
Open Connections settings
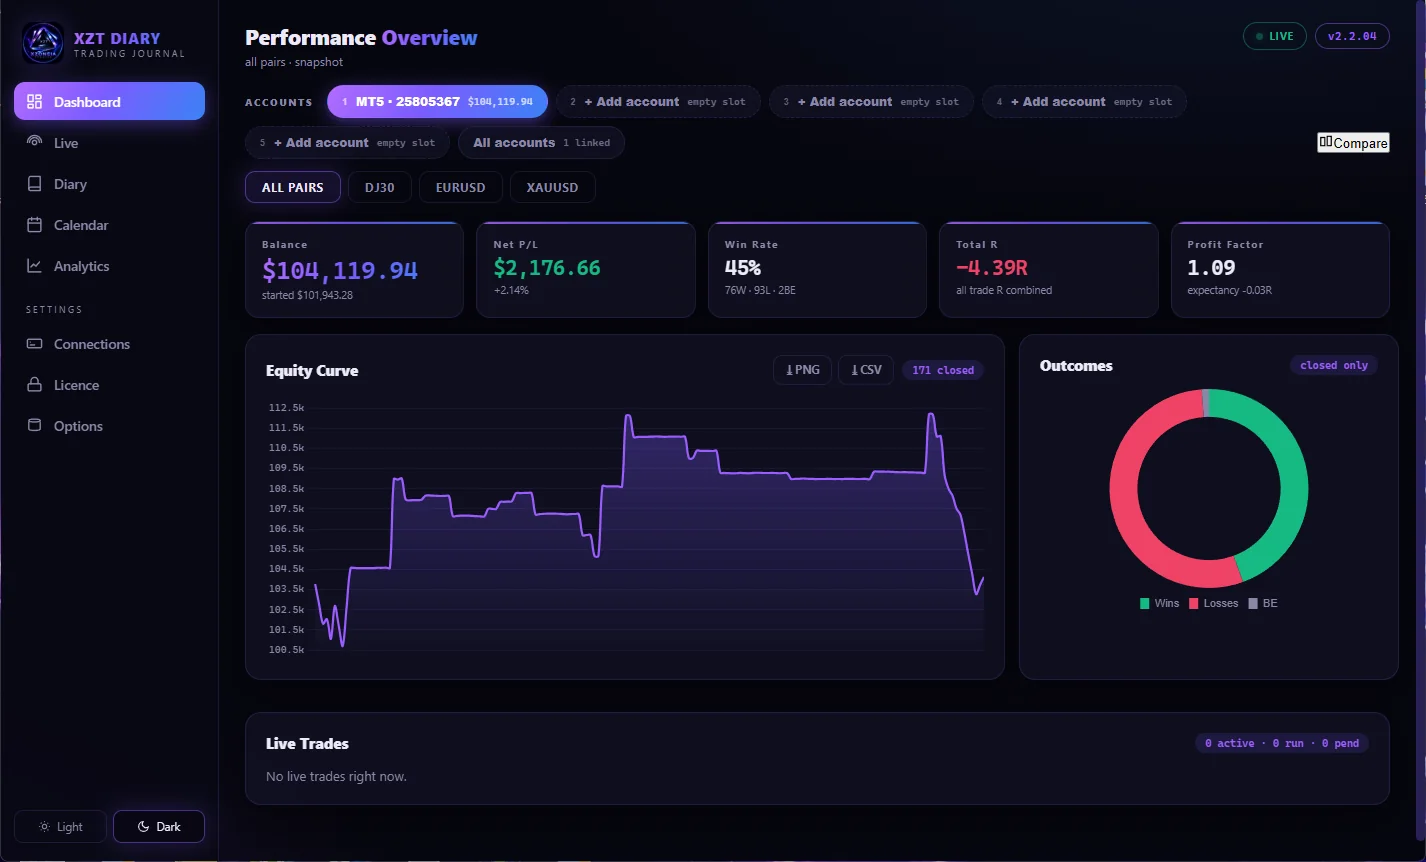pyautogui.click(x=109, y=344)
